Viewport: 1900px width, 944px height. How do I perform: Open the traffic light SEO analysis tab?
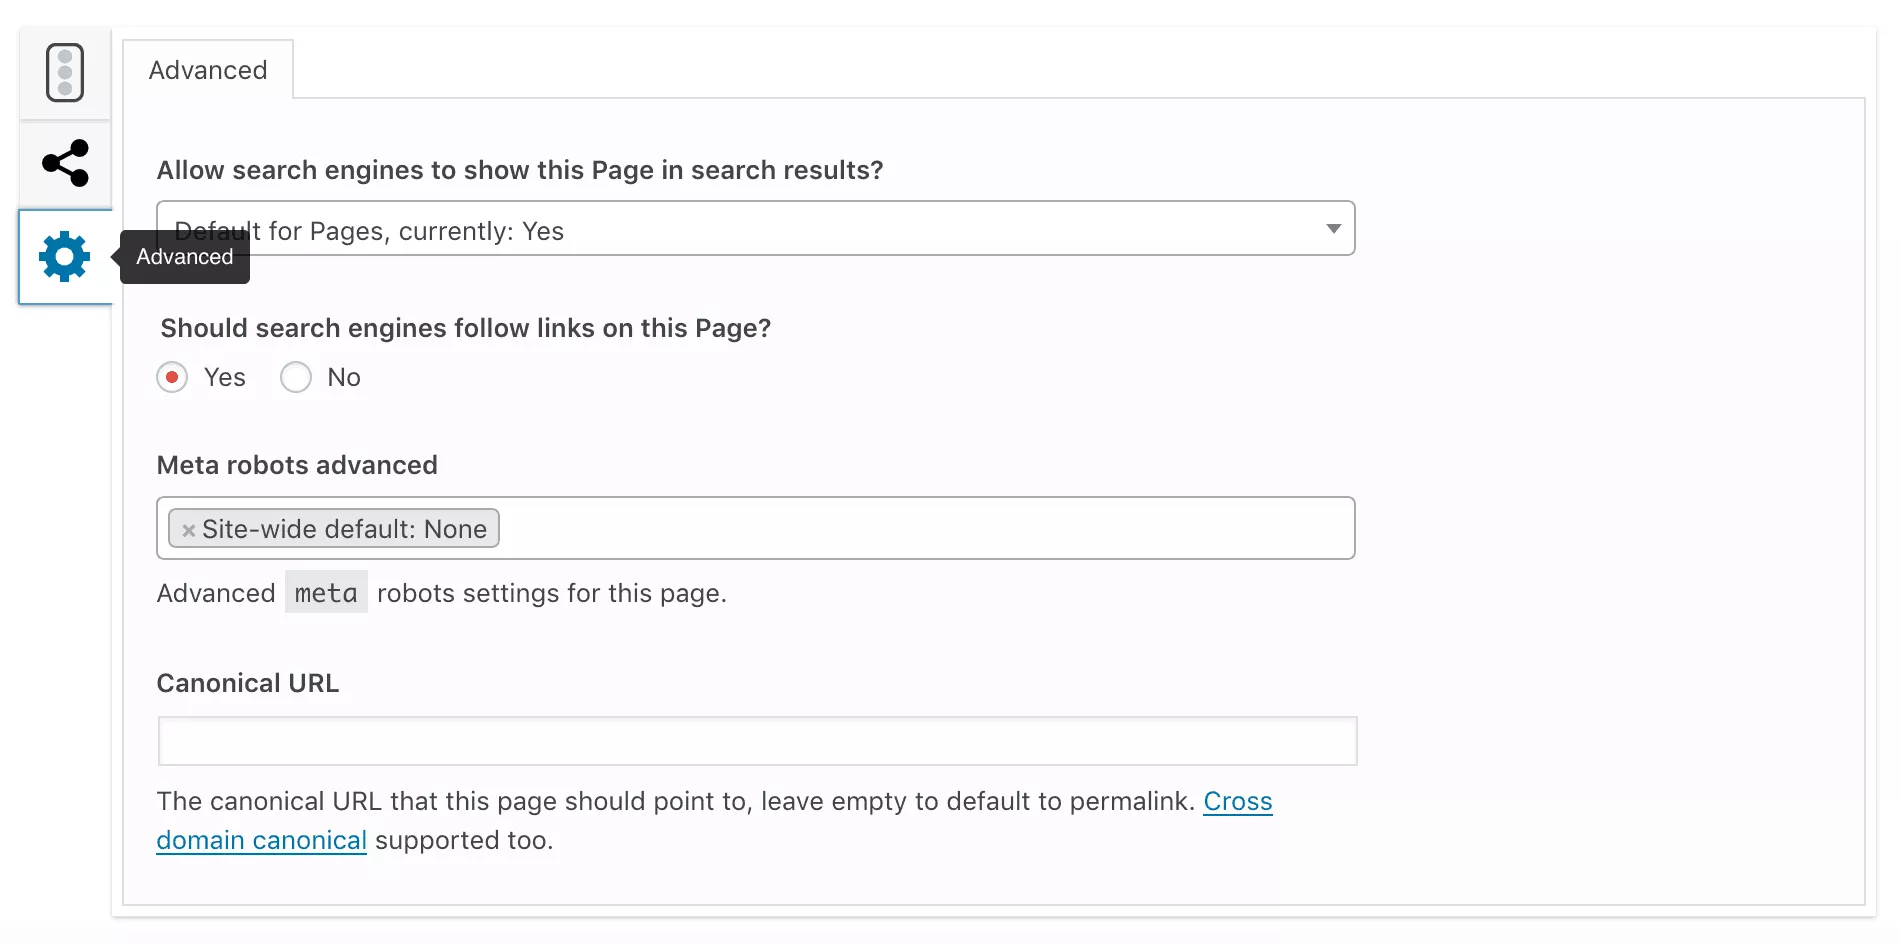[65, 73]
